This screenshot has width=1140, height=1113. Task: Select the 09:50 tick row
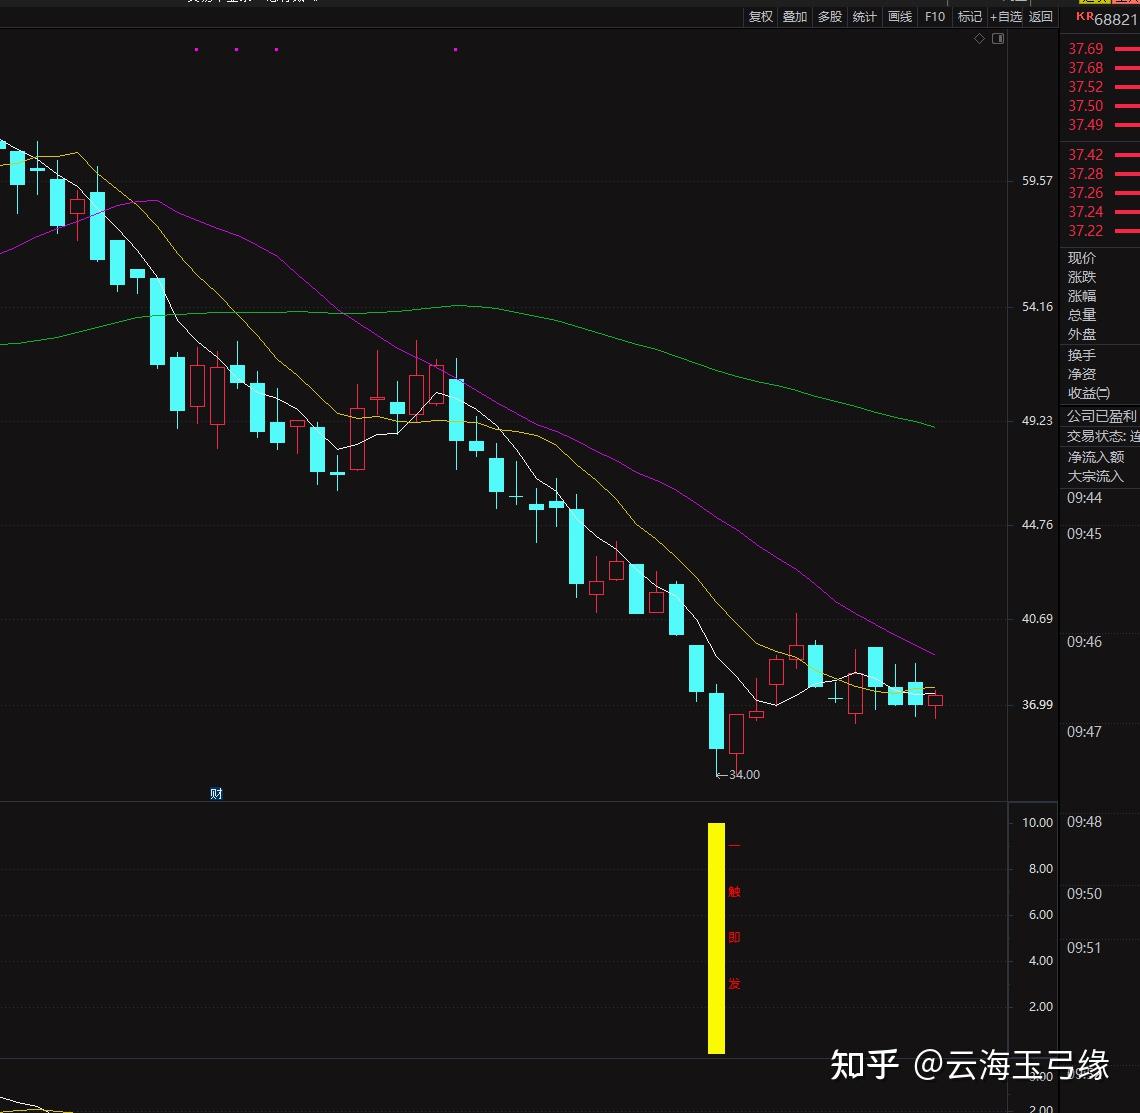[x=1084, y=893]
